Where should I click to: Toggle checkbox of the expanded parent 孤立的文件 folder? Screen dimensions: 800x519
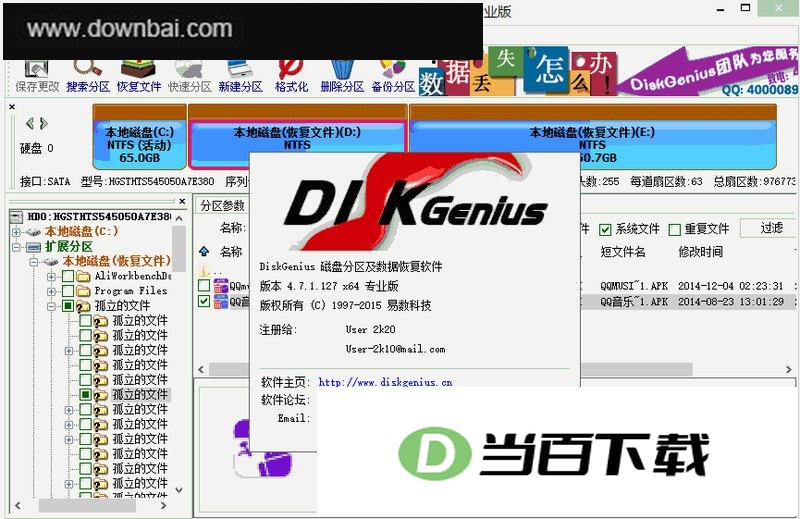coord(68,306)
